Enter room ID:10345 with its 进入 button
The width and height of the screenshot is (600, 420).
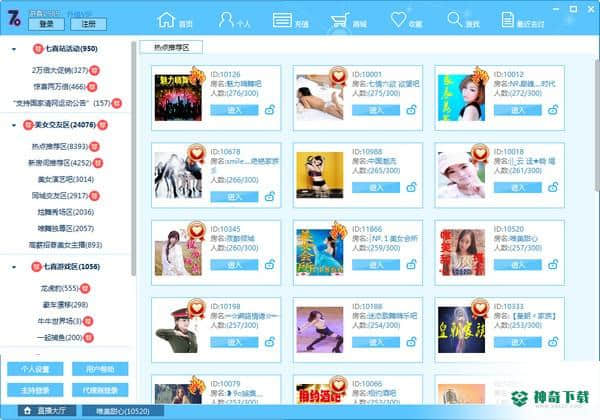coord(234,265)
